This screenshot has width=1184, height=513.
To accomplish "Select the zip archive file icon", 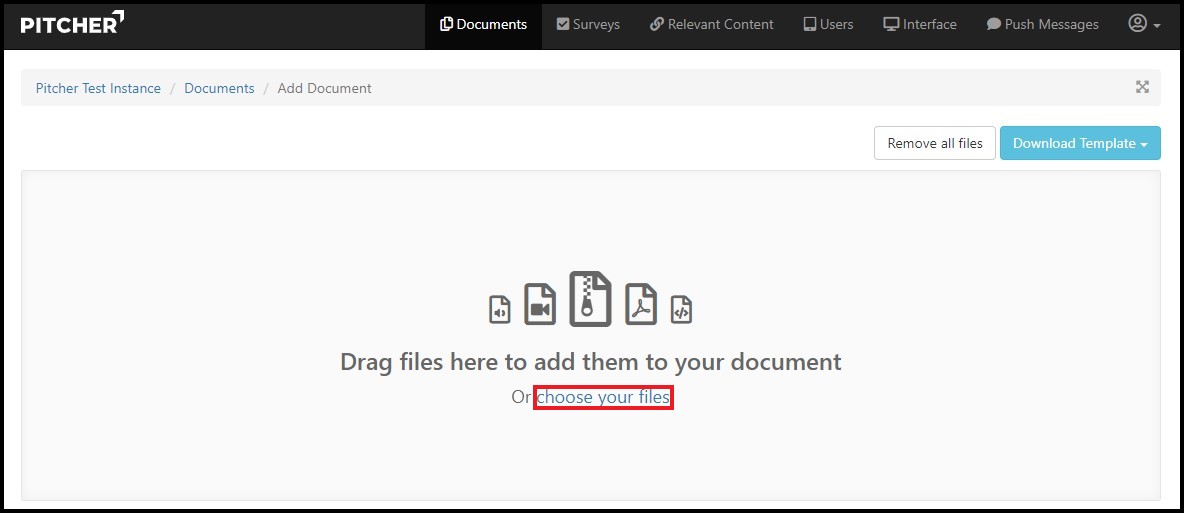I will pyautogui.click(x=590, y=299).
